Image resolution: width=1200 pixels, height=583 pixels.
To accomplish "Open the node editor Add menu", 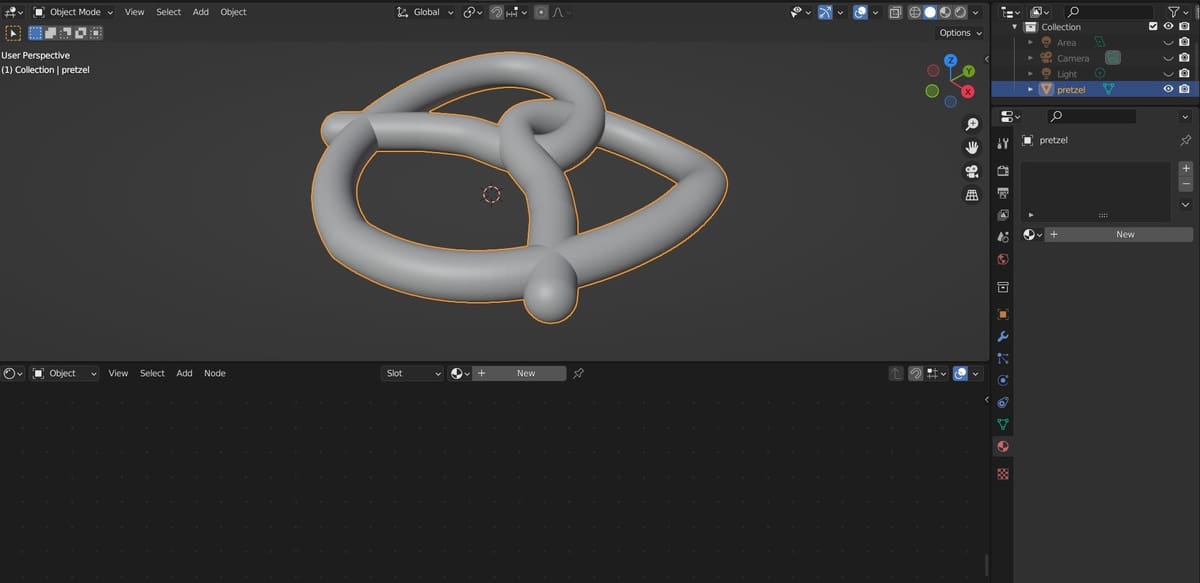I will coord(184,373).
